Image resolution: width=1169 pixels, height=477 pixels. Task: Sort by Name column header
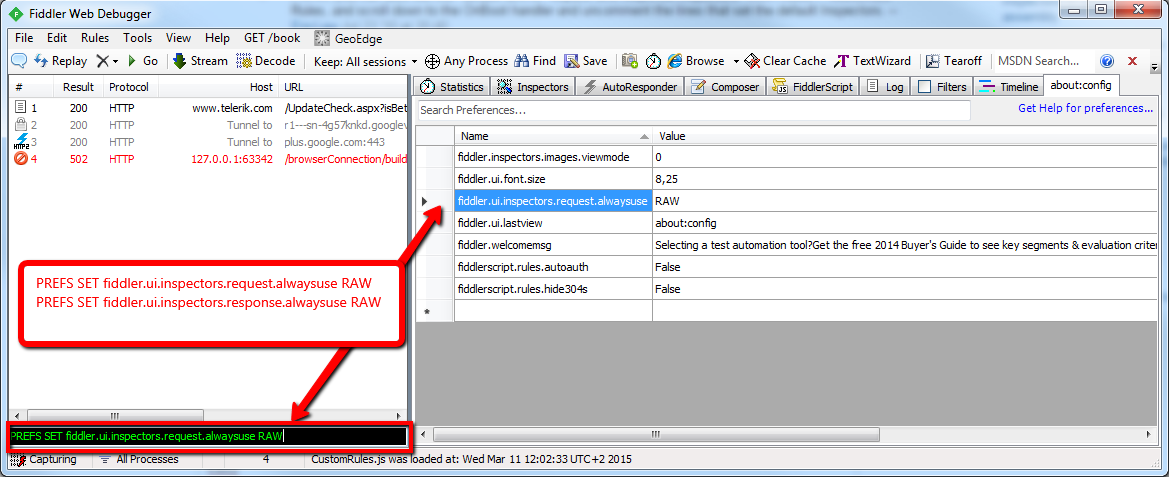point(553,136)
